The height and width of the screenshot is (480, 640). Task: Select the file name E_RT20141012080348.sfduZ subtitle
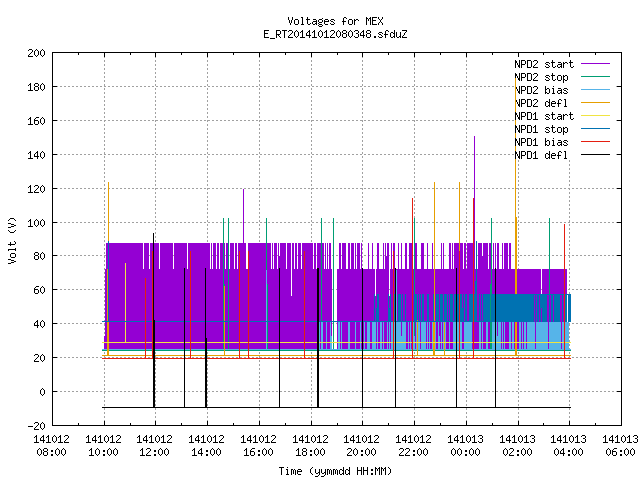pos(335,34)
